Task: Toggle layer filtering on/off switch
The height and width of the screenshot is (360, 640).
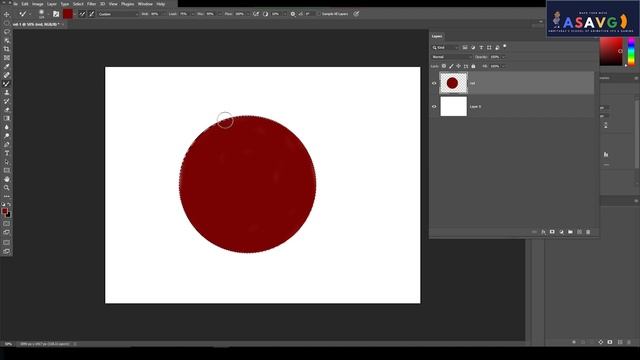Action: [504, 47]
